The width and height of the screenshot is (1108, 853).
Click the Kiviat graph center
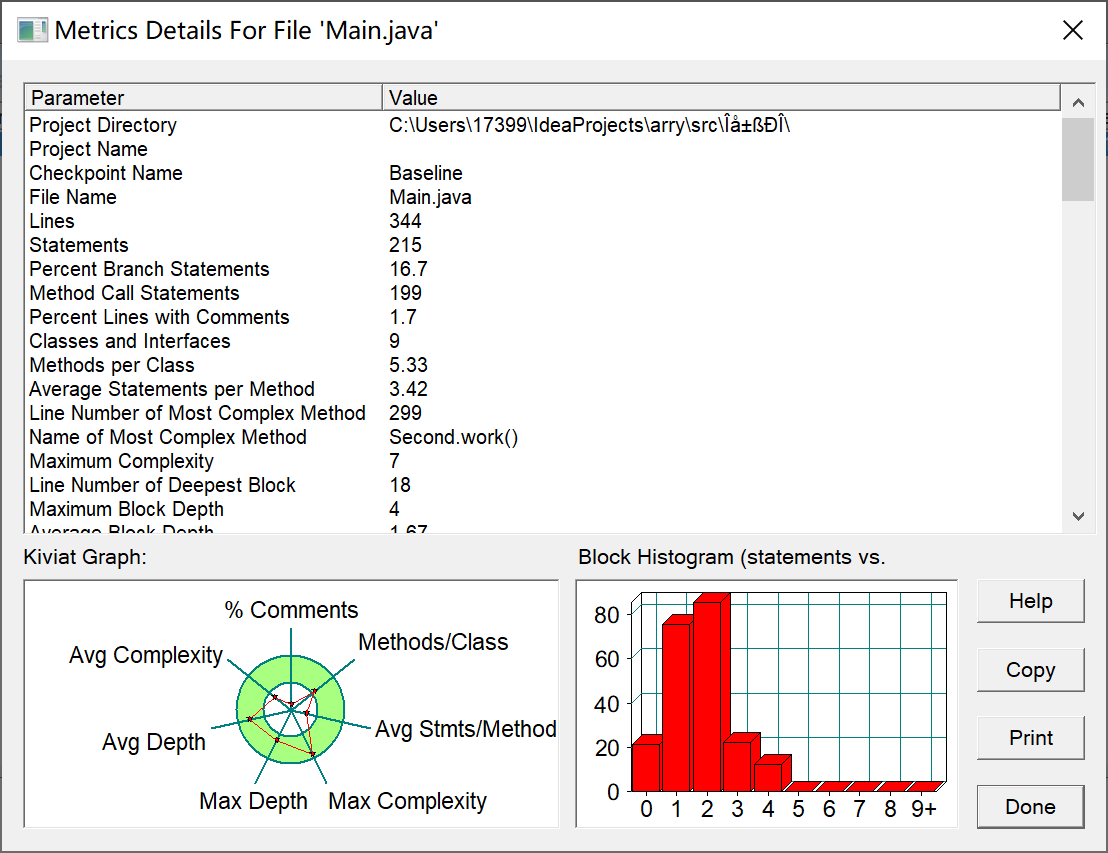290,710
